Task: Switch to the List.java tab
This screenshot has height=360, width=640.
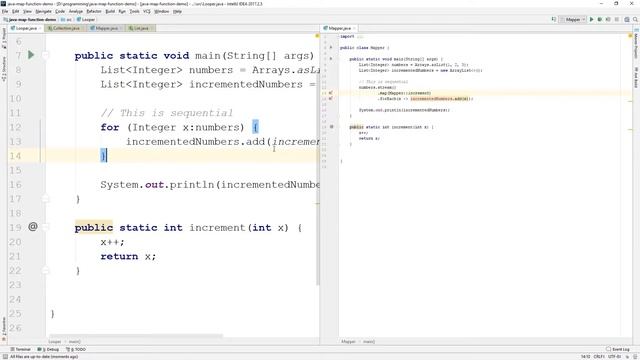Action: [x=141, y=28]
